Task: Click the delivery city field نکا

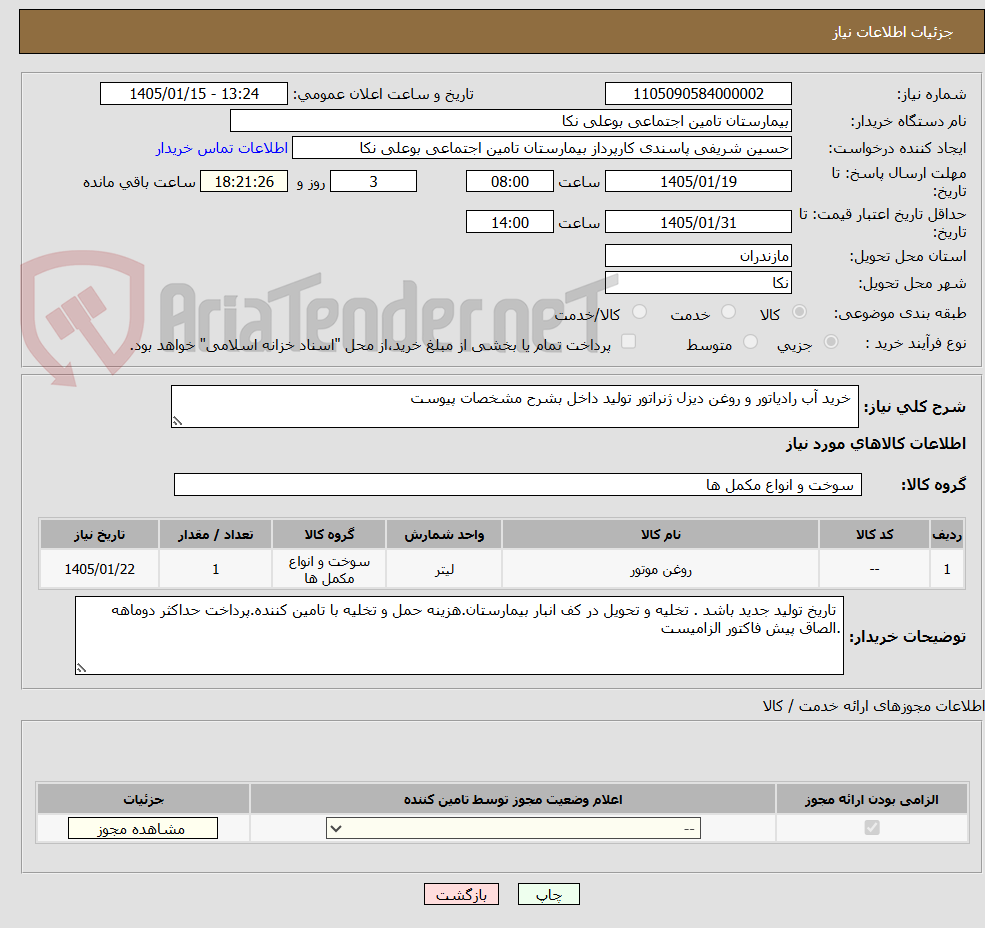Action: 698,283
